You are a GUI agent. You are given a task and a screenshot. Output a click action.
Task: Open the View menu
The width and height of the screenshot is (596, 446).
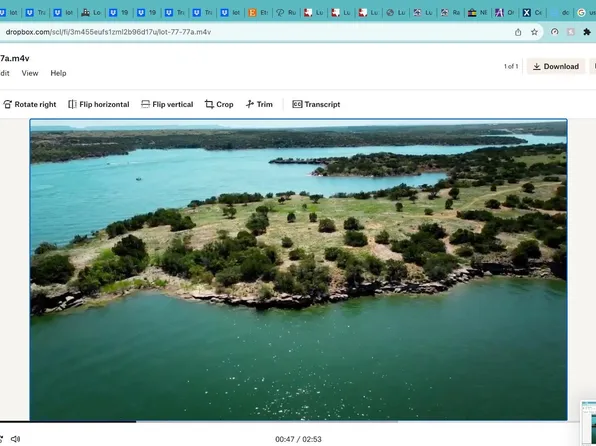pyautogui.click(x=30, y=73)
